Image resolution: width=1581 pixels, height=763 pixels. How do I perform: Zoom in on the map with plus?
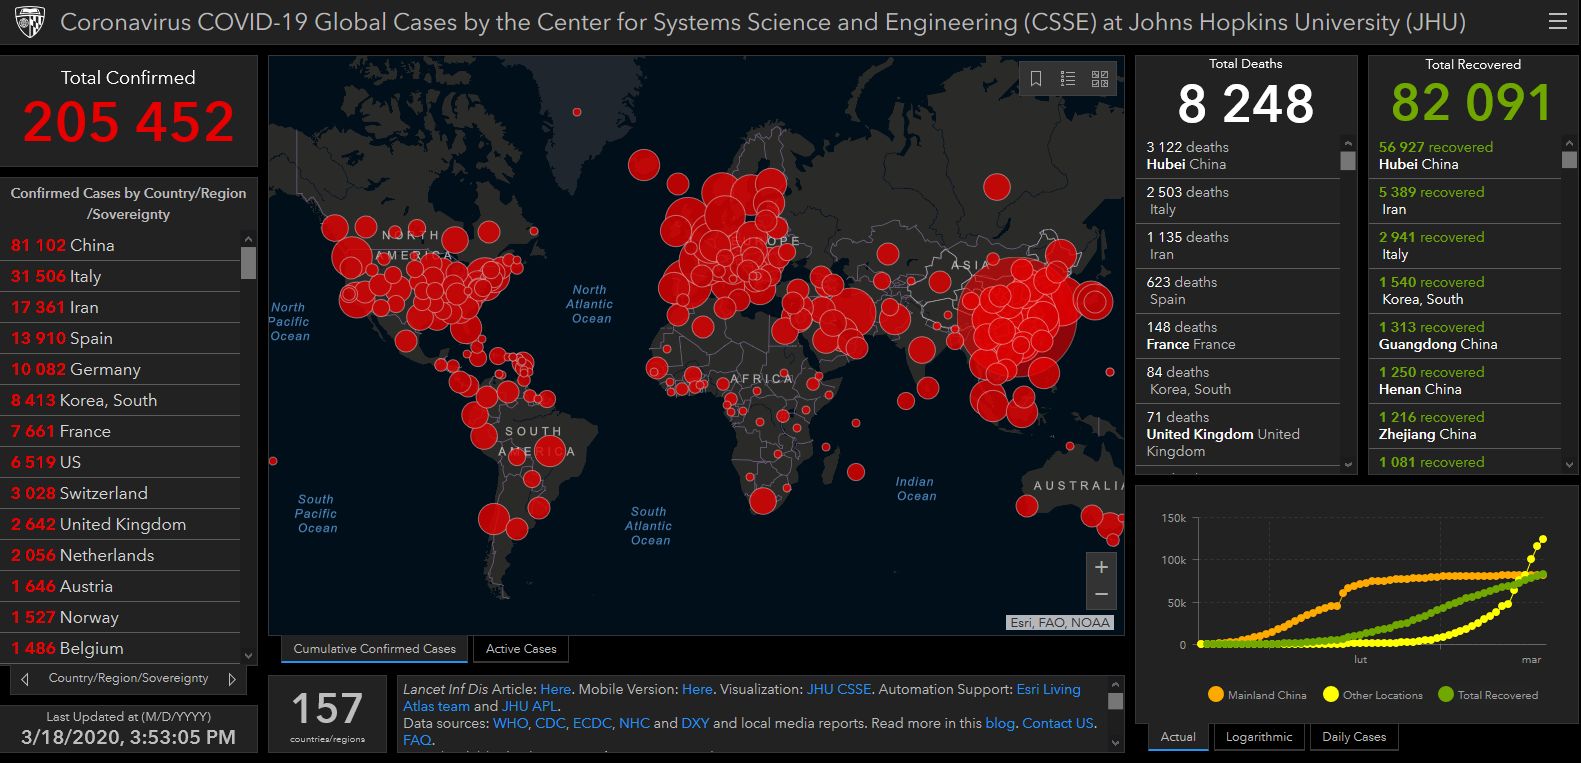click(x=1101, y=567)
